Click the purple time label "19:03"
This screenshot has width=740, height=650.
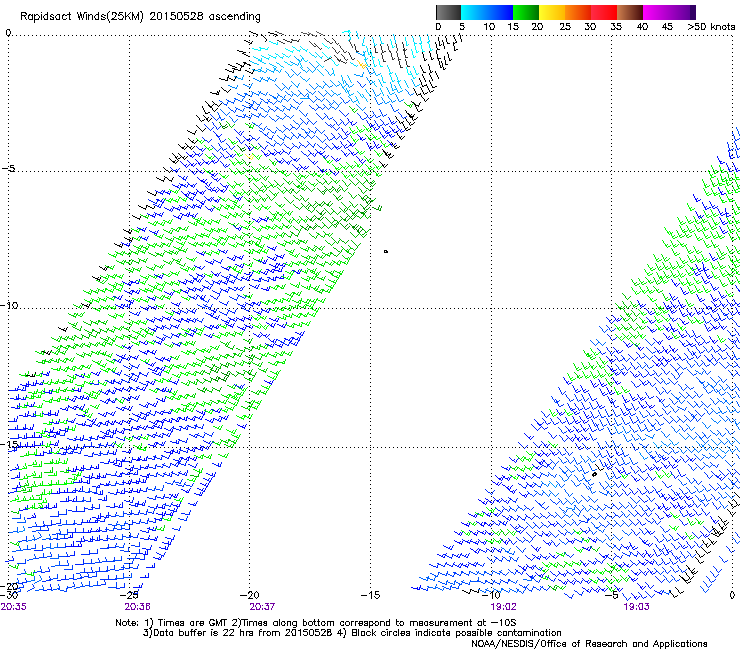(636, 607)
